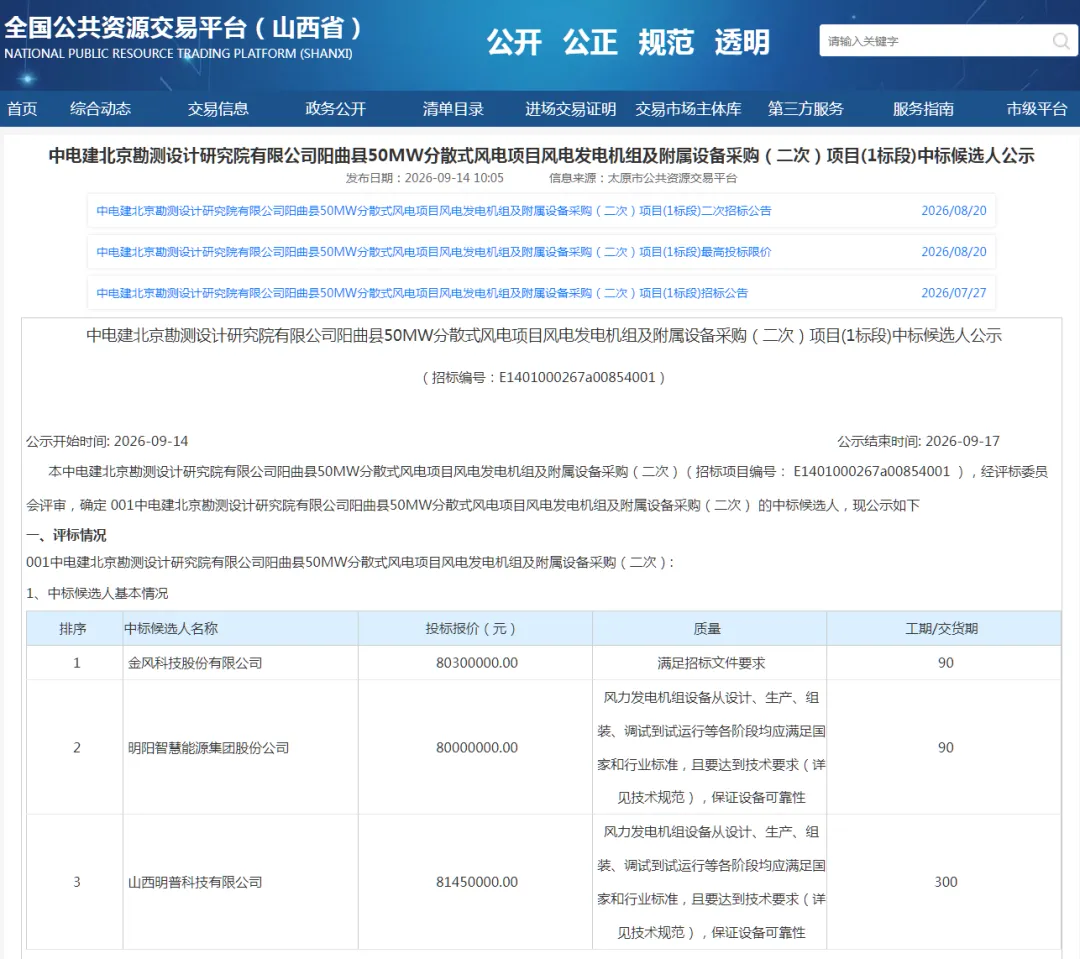
Task: Click the 山西明普科技有限公司 candidate cell
Action: 240,882
